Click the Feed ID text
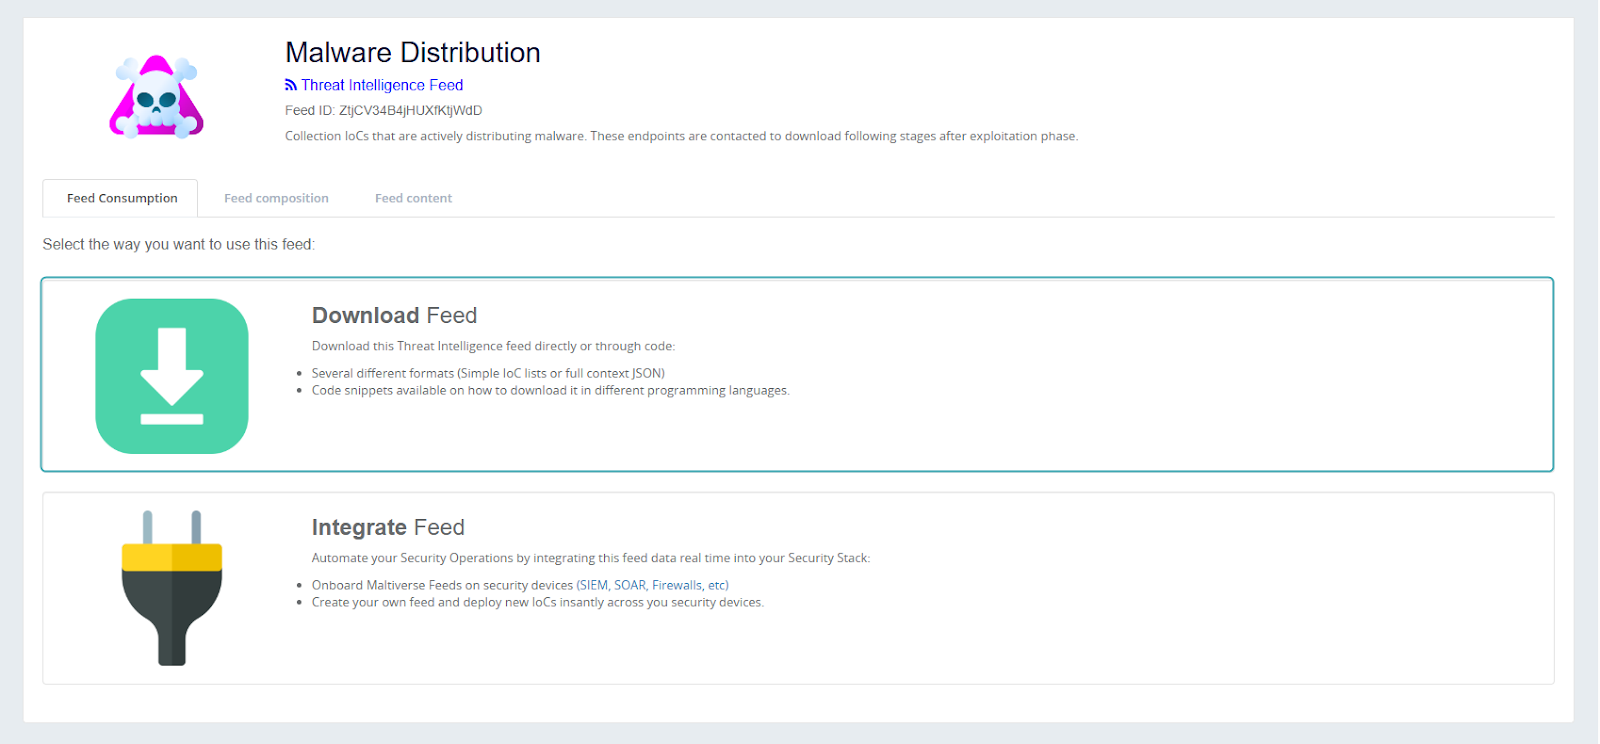Viewport: 1600px width, 744px height. point(383,111)
